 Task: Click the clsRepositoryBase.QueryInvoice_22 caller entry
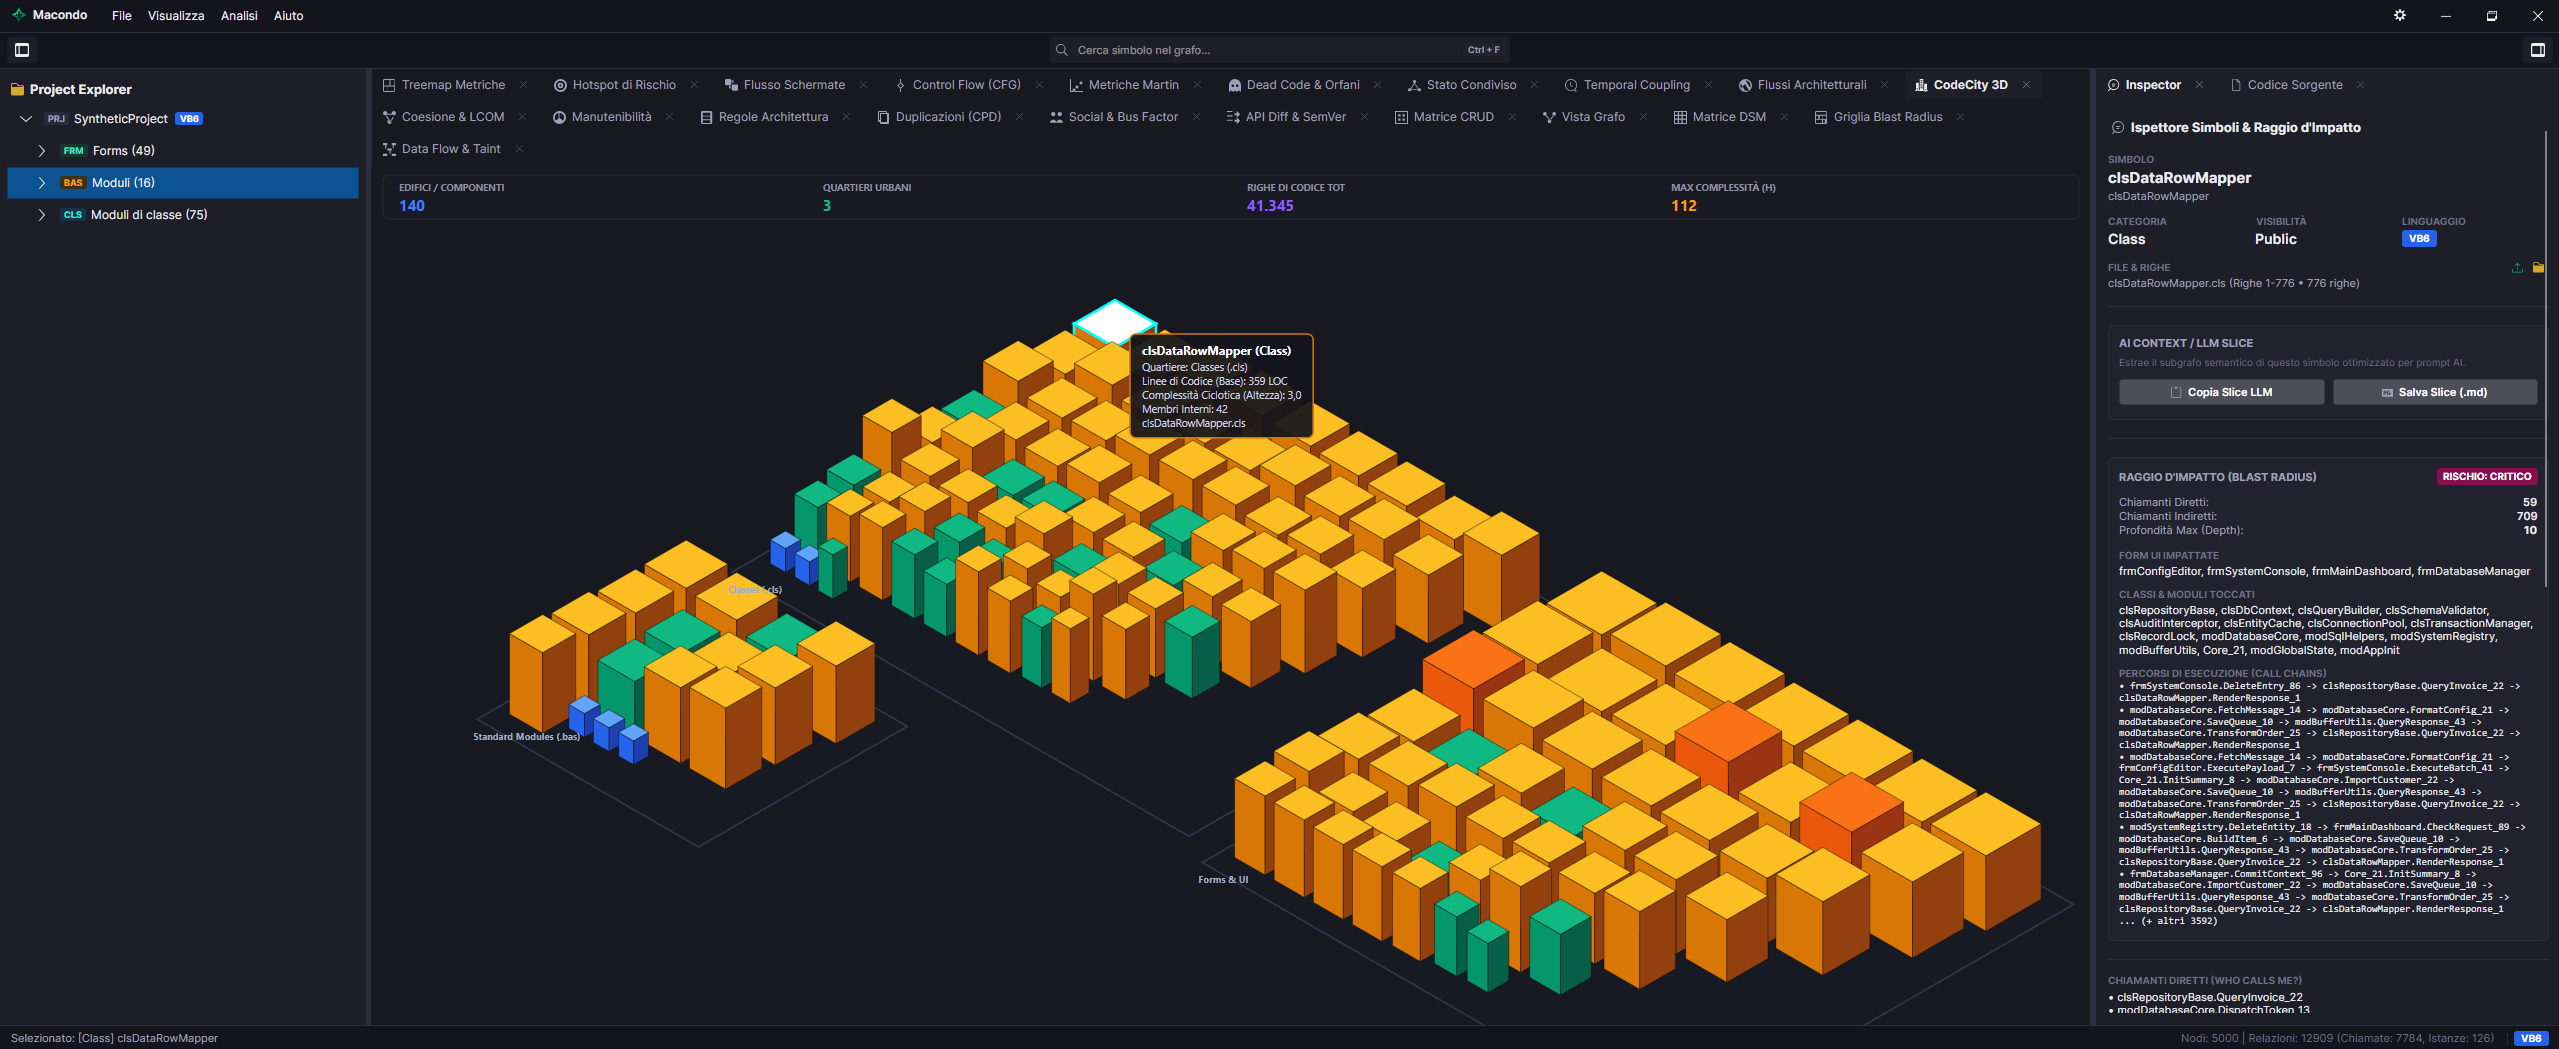2209,997
